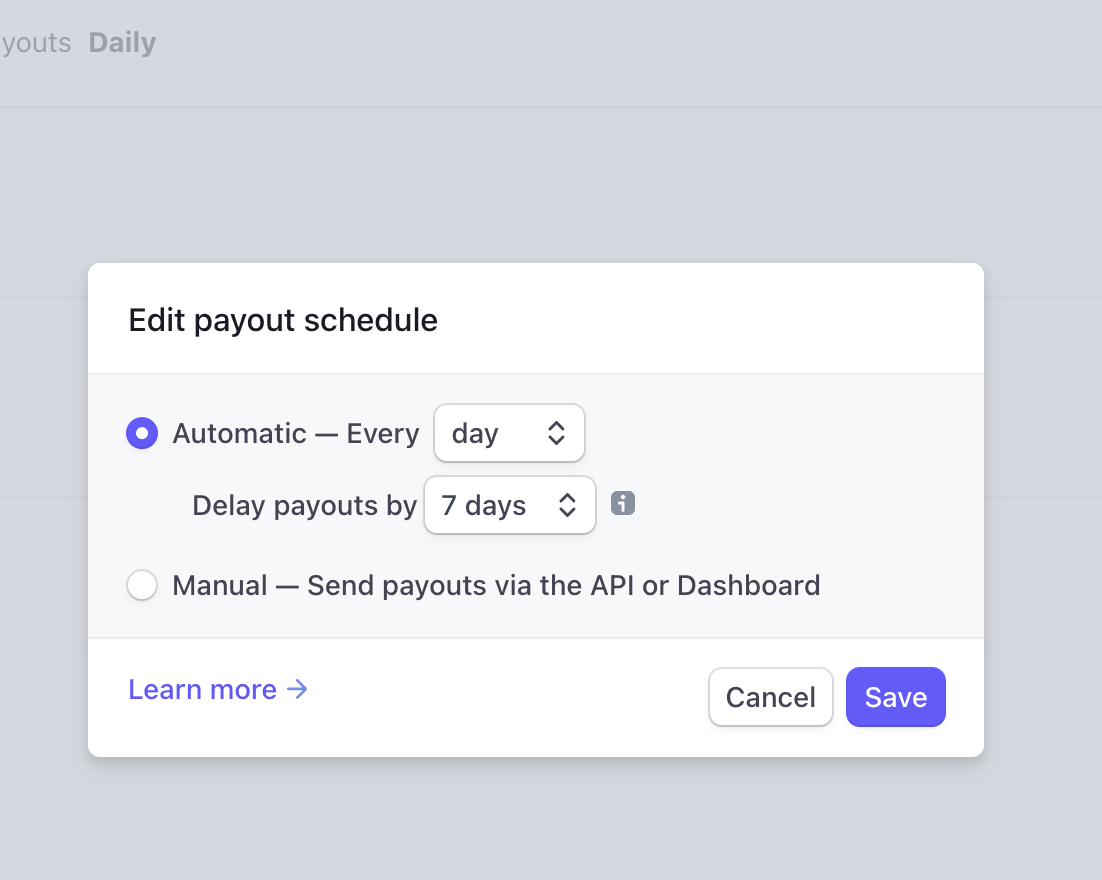This screenshot has width=1102, height=880.
Task: Click the 'Delay payouts by' label
Action: 304,505
